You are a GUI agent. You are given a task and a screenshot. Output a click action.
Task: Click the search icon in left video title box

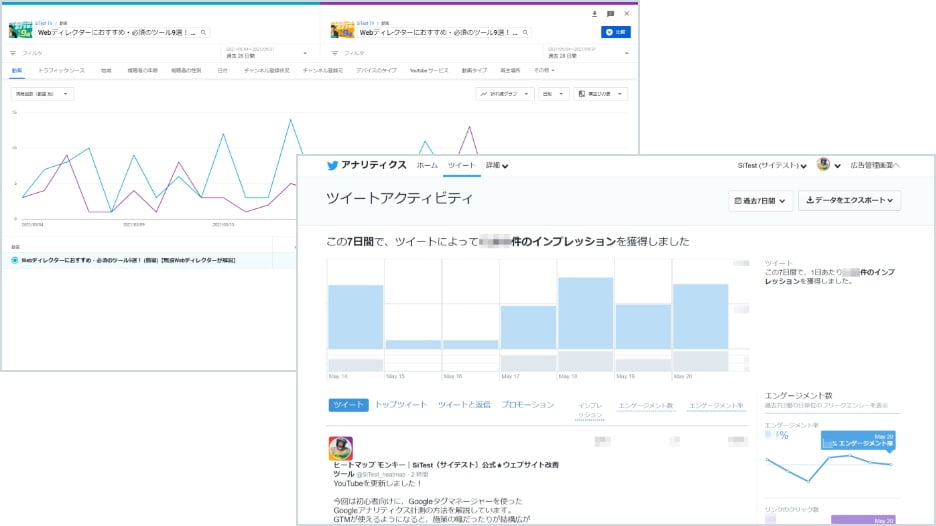point(204,32)
